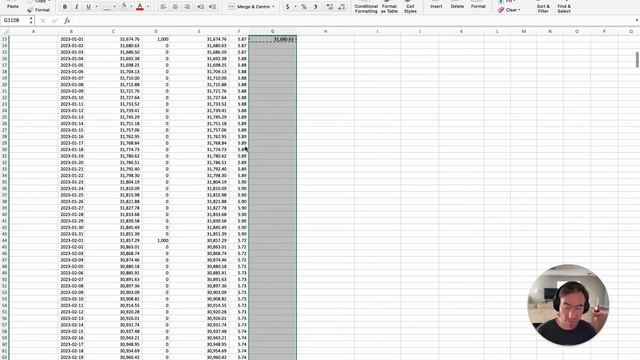This screenshot has width=640, height=360.
Task: Align text left
Action: coord(163,7)
